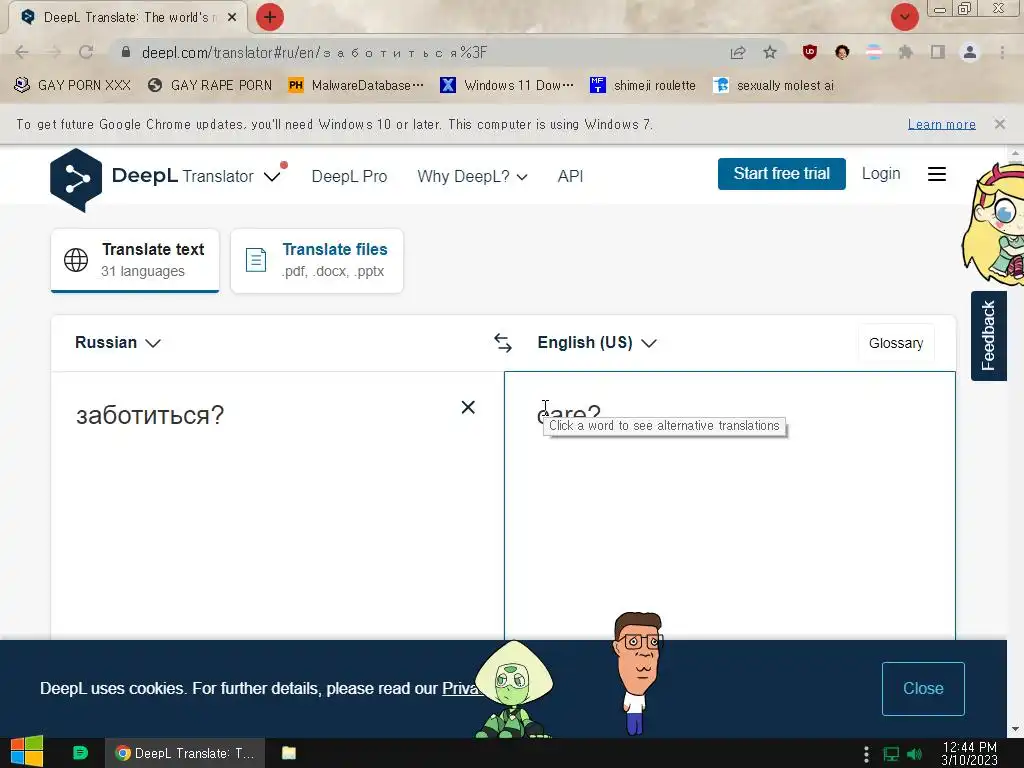Select the DeepL Translate browser tab
This screenshot has width=1024, height=768.
point(126,18)
